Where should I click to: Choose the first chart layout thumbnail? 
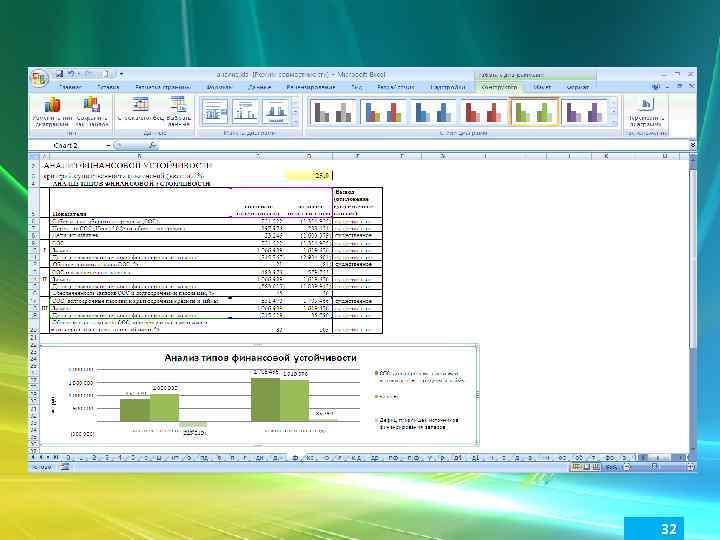point(214,112)
